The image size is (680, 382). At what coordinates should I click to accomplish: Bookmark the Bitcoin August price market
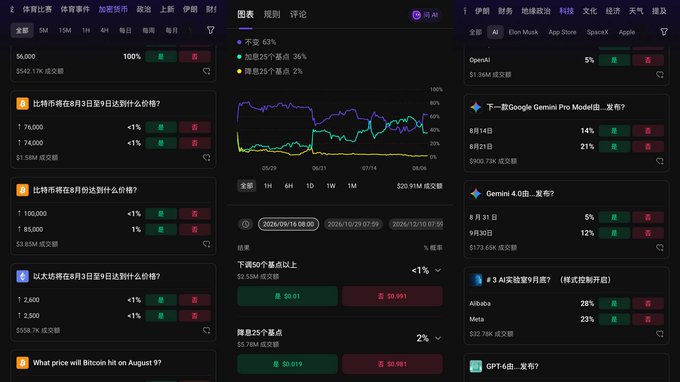click(x=206, y=244)
